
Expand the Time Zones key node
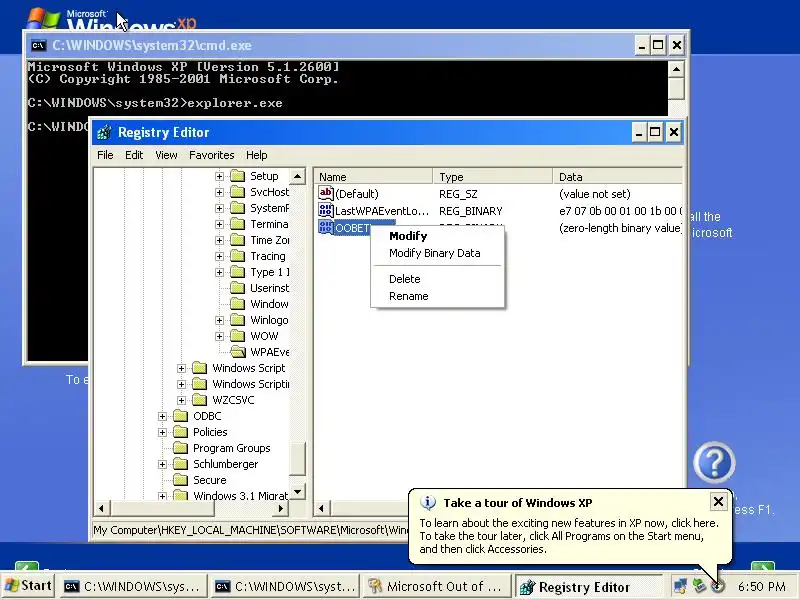219,240
